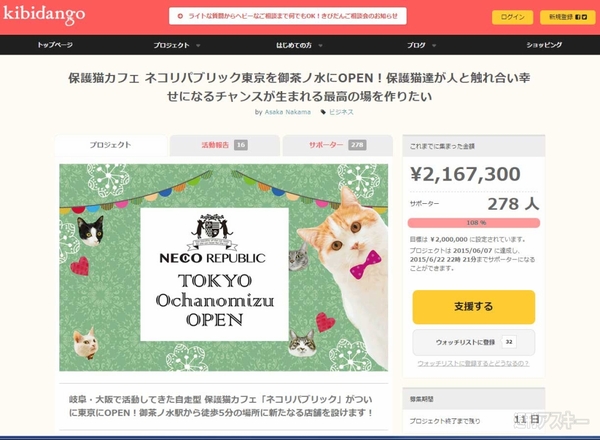Click the tag icon beside ビジネス
Viewport: 600px width, 440px height.
click(x=323, y=112)
